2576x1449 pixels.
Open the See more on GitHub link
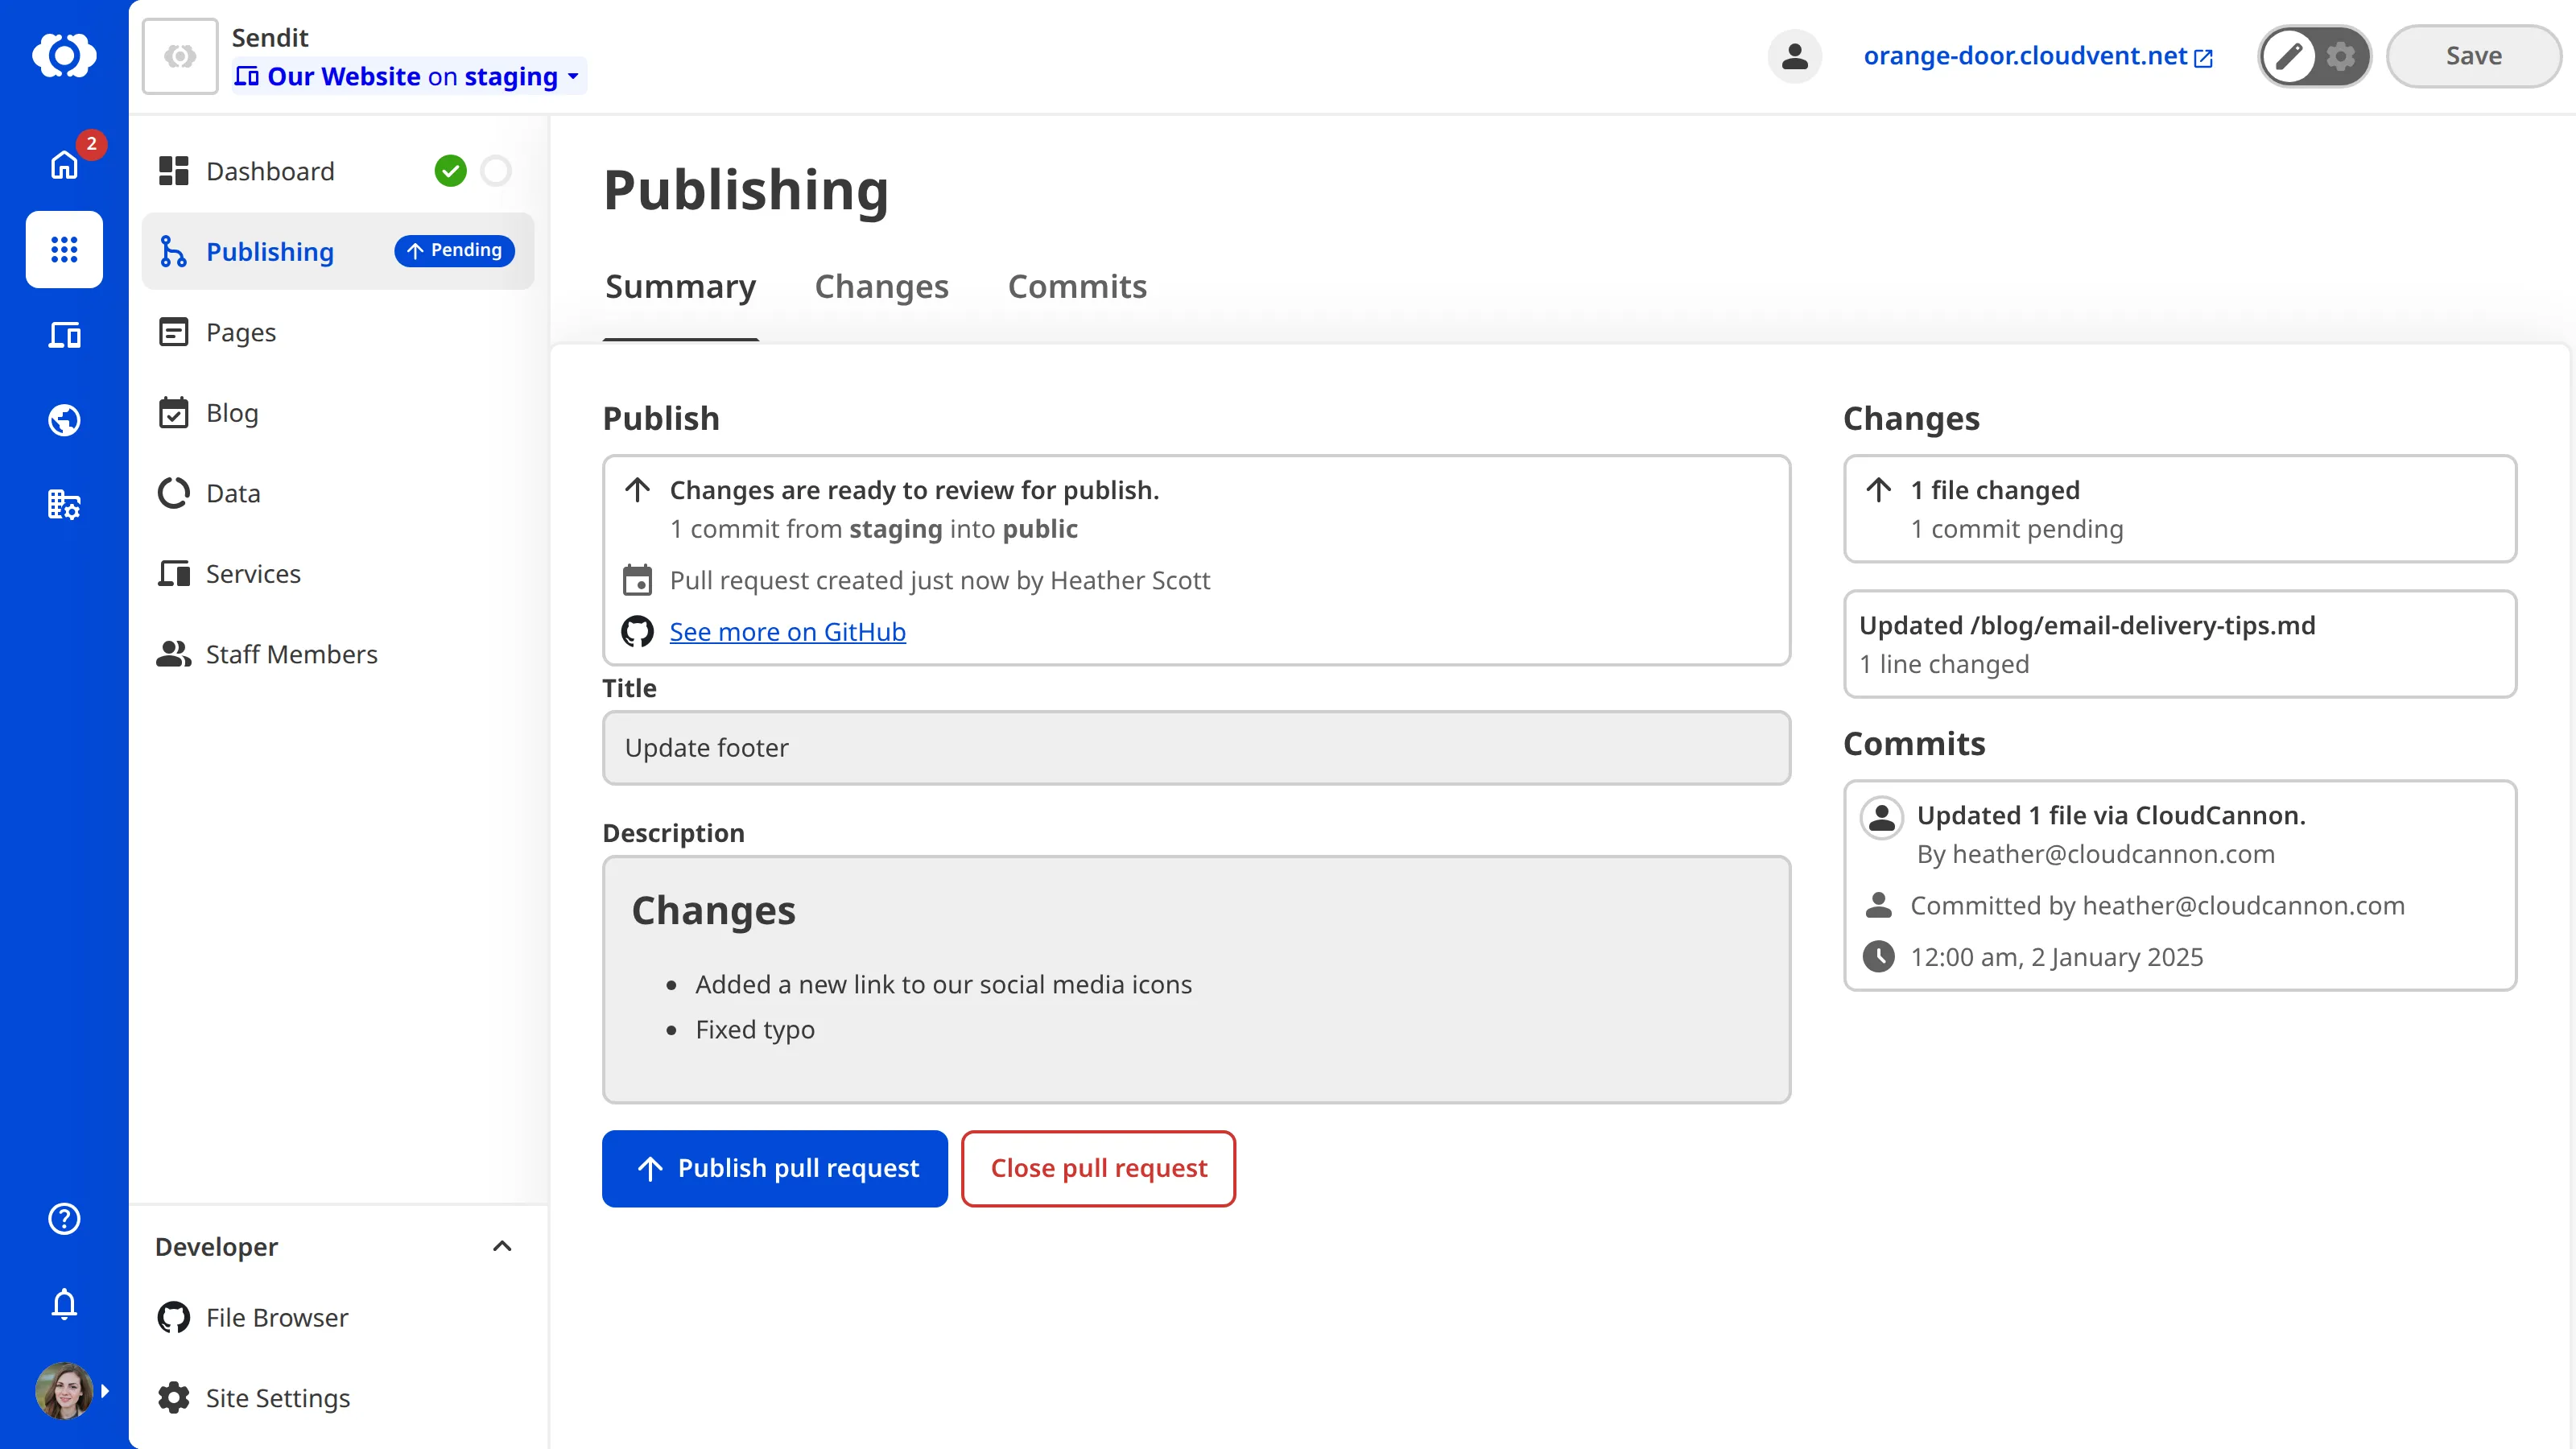click(x=787, y=632)
